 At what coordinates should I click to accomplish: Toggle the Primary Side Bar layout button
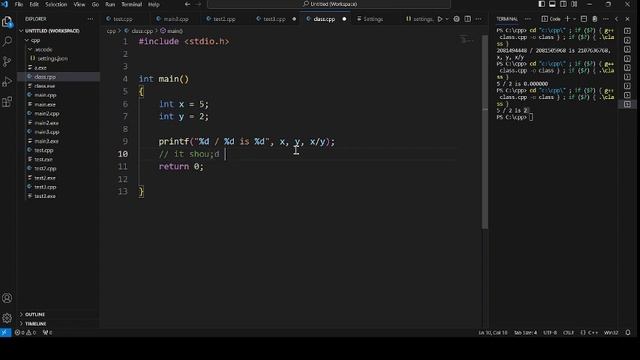click(x=541, y=4)
